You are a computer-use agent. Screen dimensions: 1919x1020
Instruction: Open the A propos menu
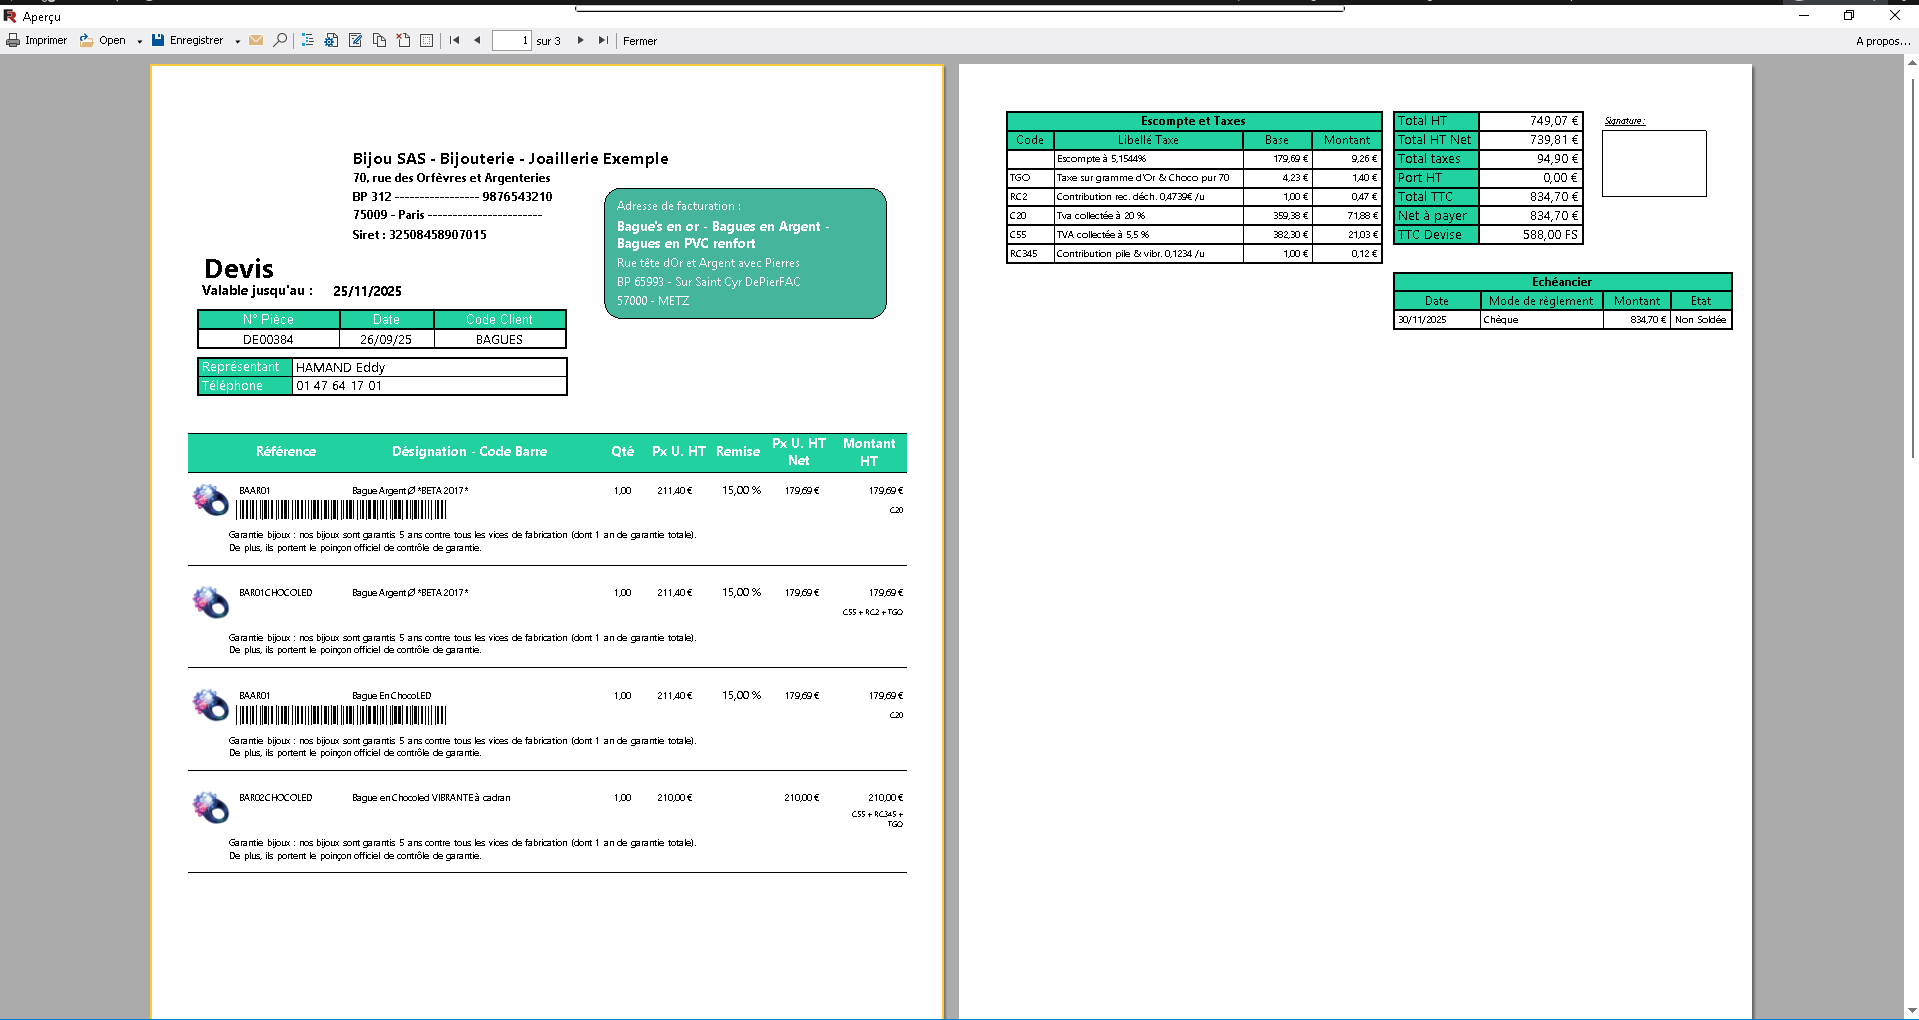tap(1882, 41)
